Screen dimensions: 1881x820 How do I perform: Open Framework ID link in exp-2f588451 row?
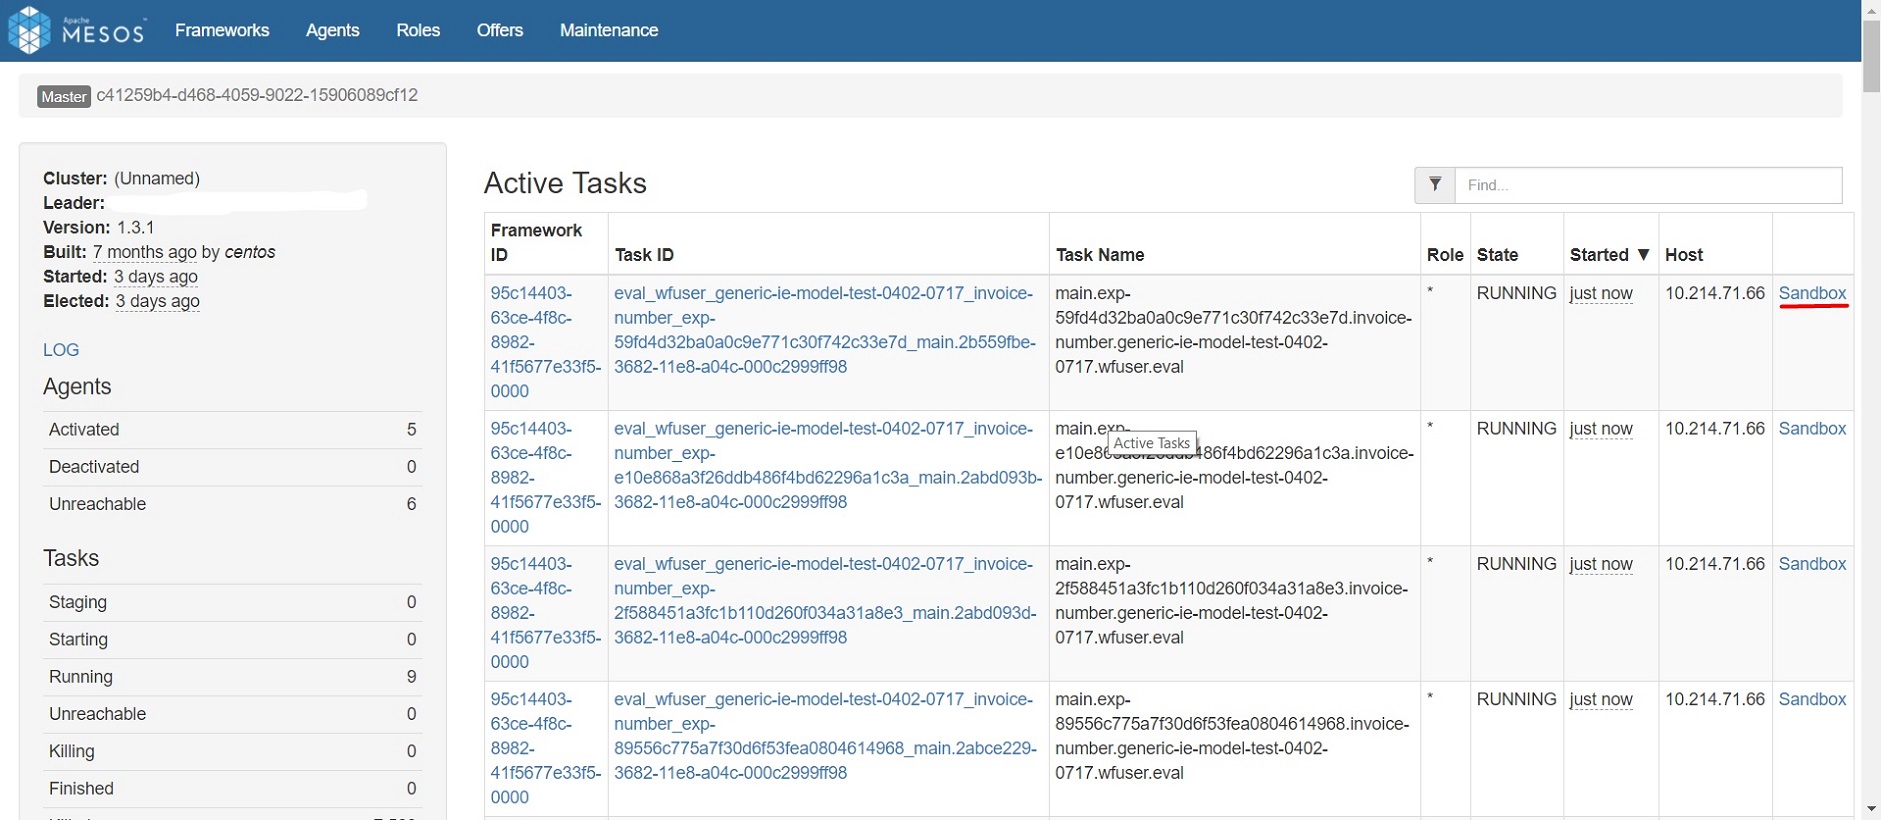pyautogui.click(x=546, y=613)
